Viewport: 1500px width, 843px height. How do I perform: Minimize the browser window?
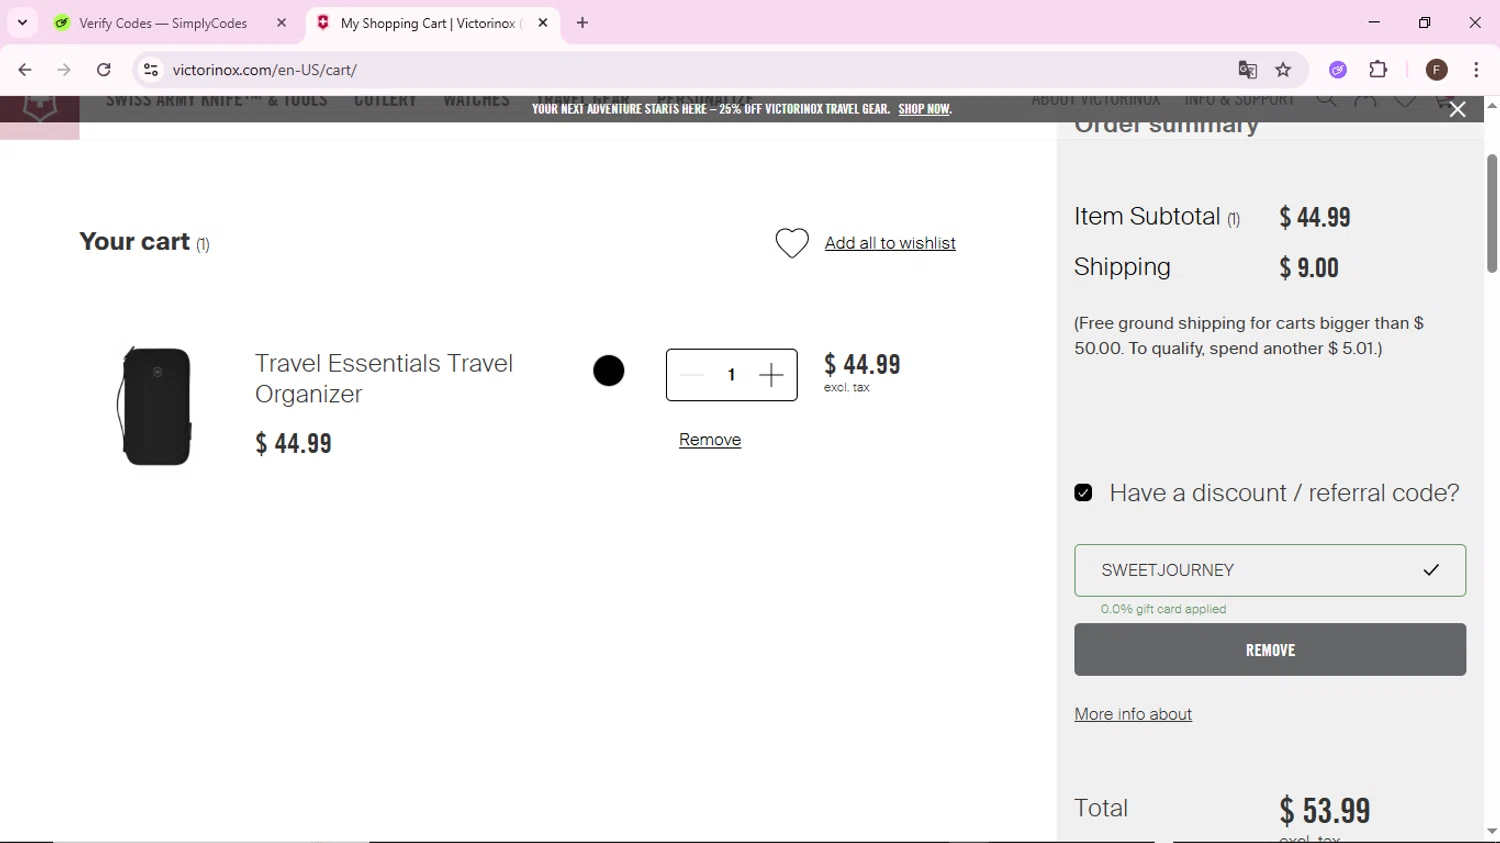coord(1374,22)
